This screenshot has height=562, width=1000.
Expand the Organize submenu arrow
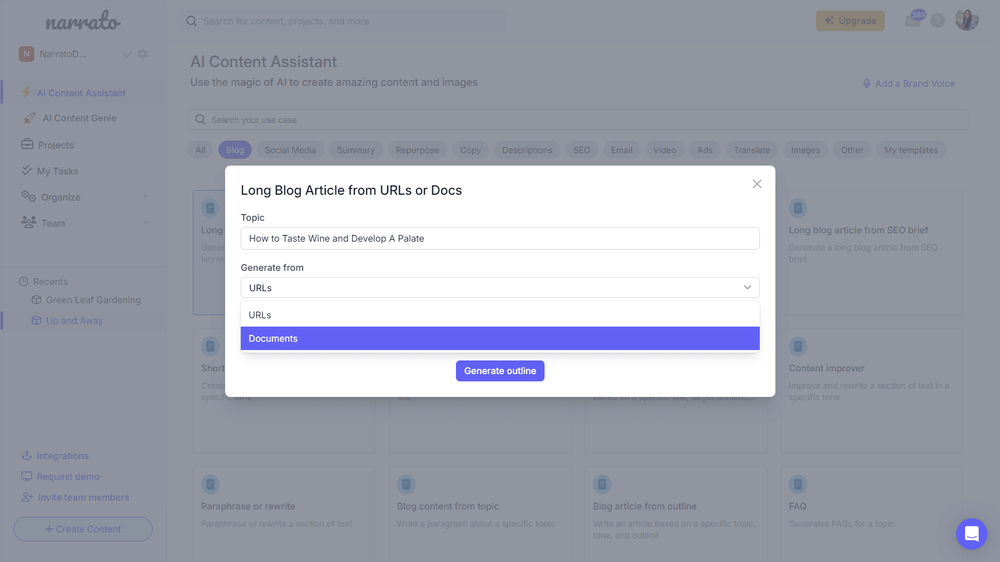(147, 196)
